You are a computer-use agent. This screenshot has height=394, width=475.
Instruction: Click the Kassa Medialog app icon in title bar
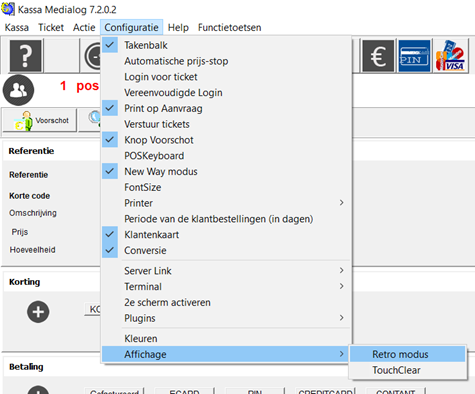(x=8, y=9)
